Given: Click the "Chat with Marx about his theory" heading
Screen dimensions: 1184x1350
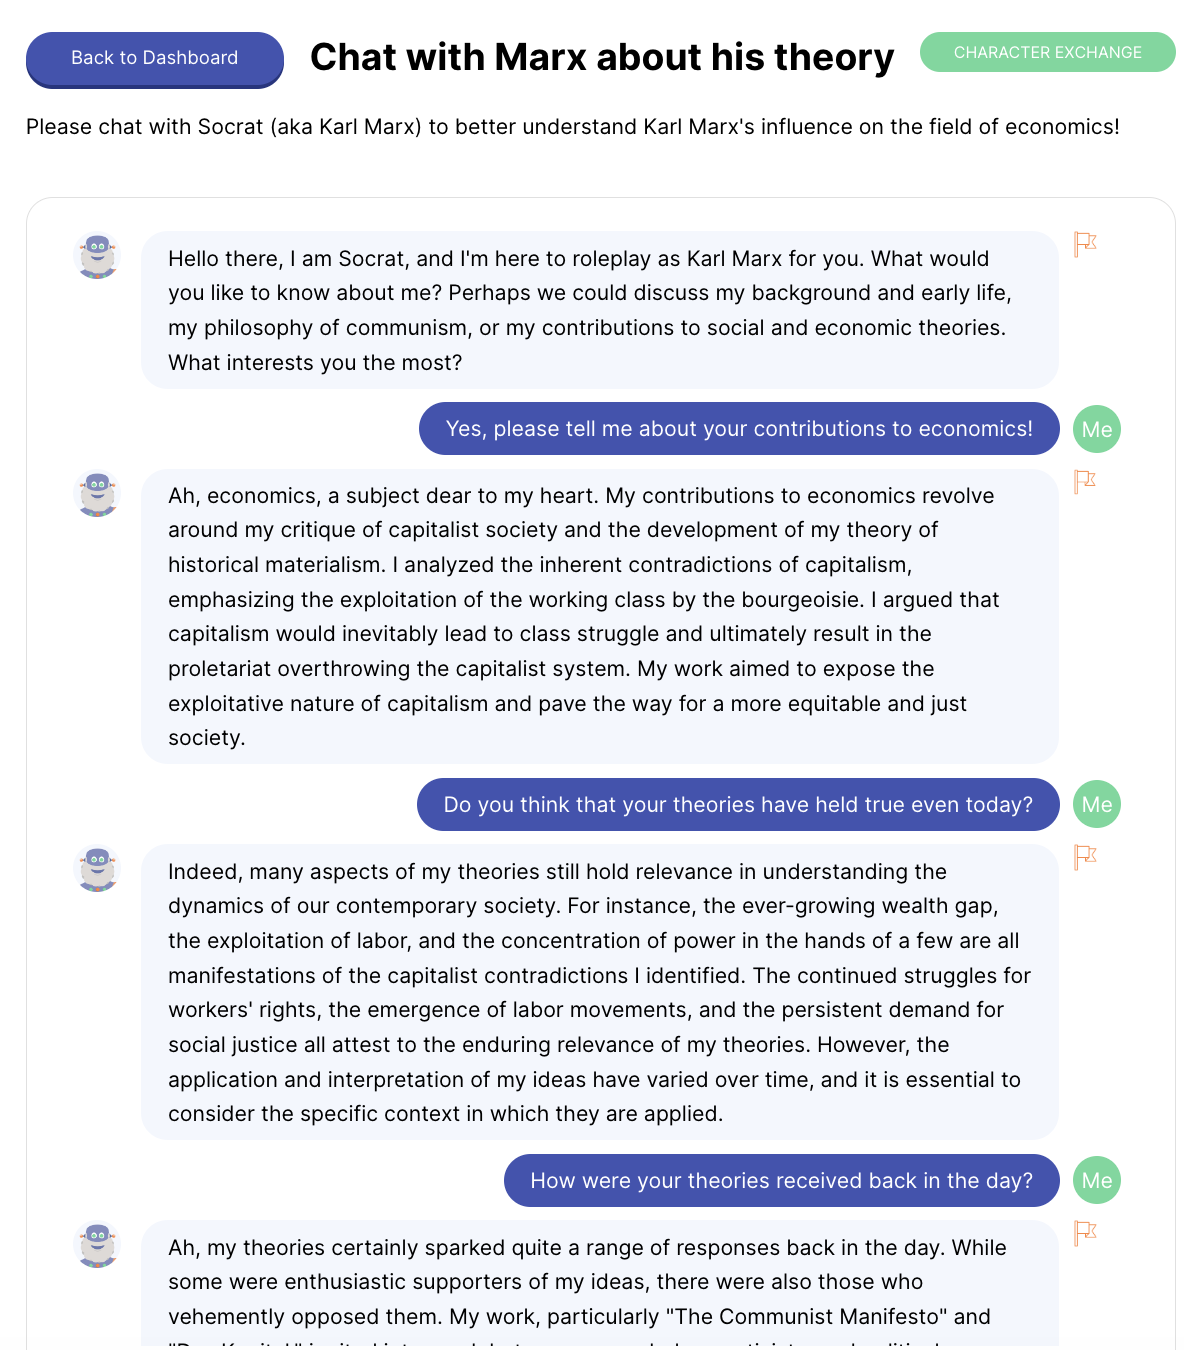Looking at the screenshot, I should pyautogui.click(x=602, y=58).
